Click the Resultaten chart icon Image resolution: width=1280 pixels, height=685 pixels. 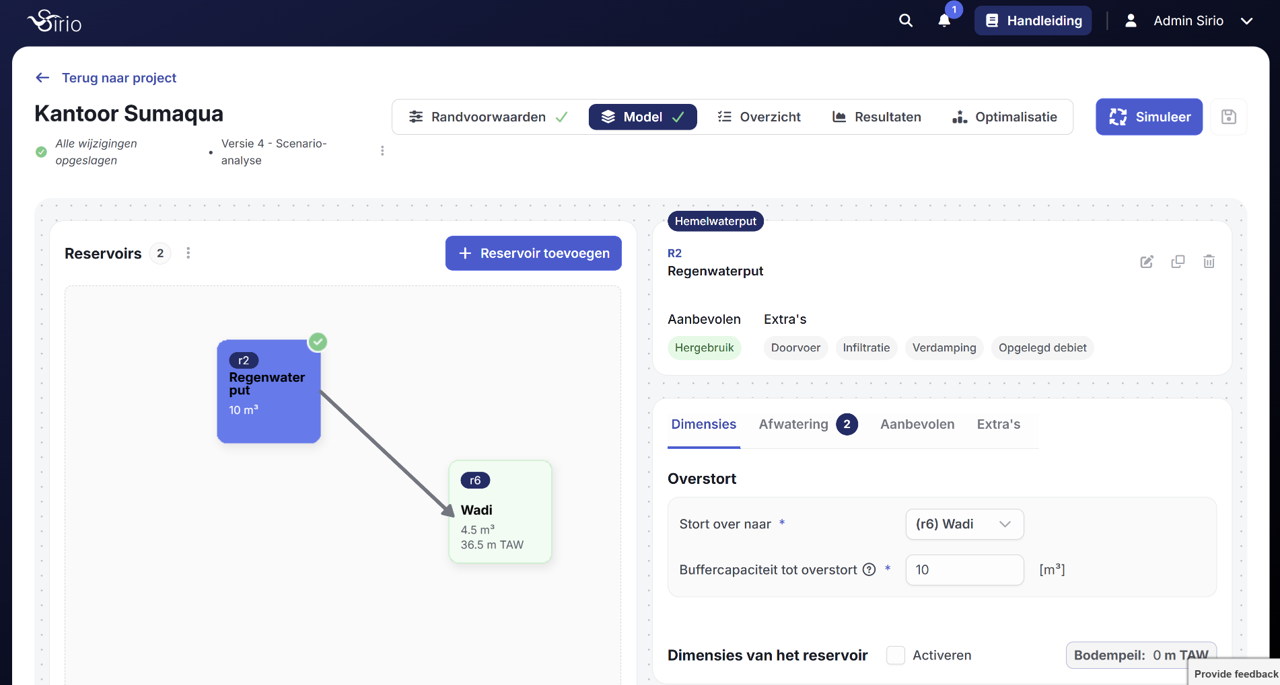(839, 117)
